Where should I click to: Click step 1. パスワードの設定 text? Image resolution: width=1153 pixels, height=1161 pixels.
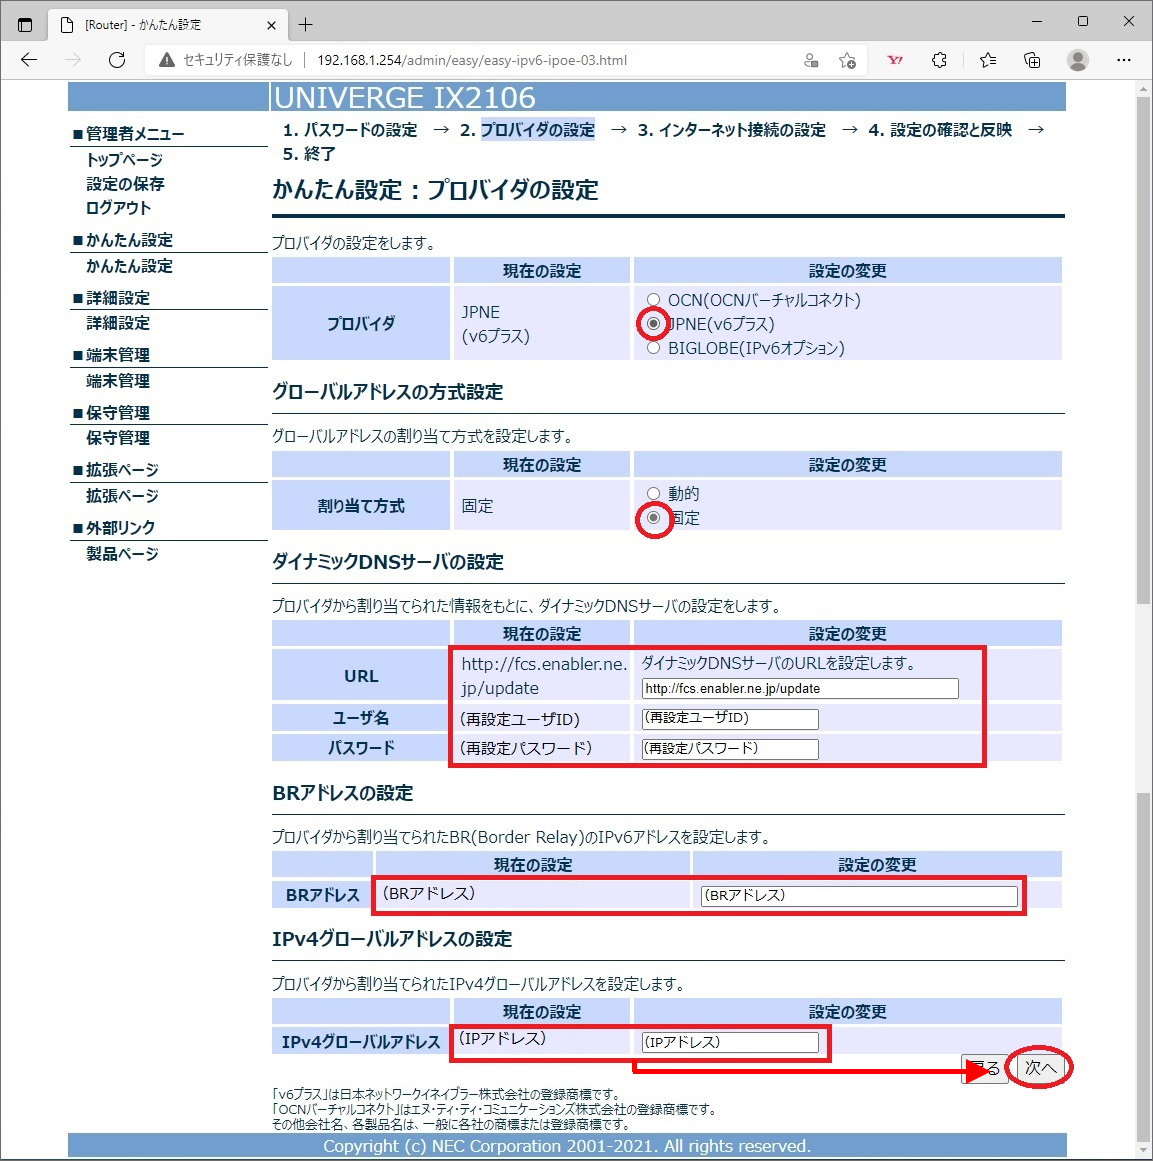click(x=350, y=130)
